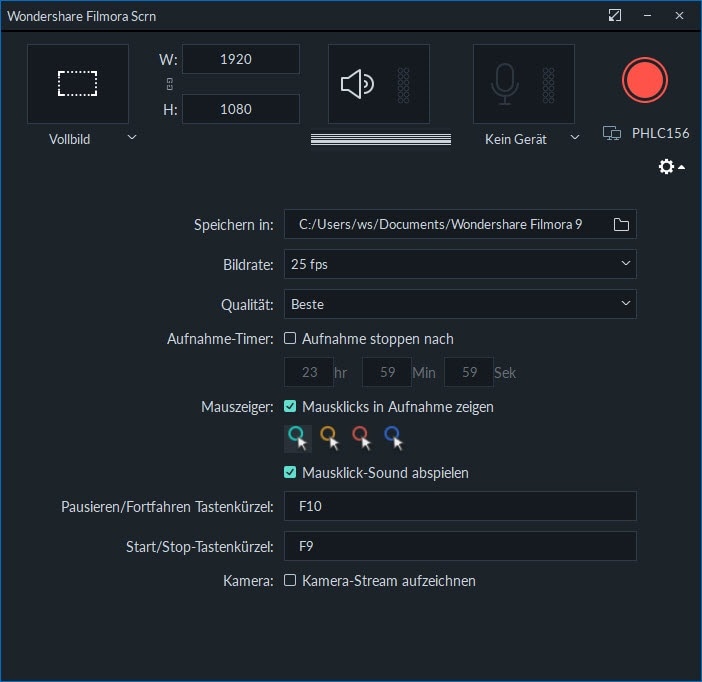Click the seconds timer field
Screen dimensions: 702x682
coord(469,372)
